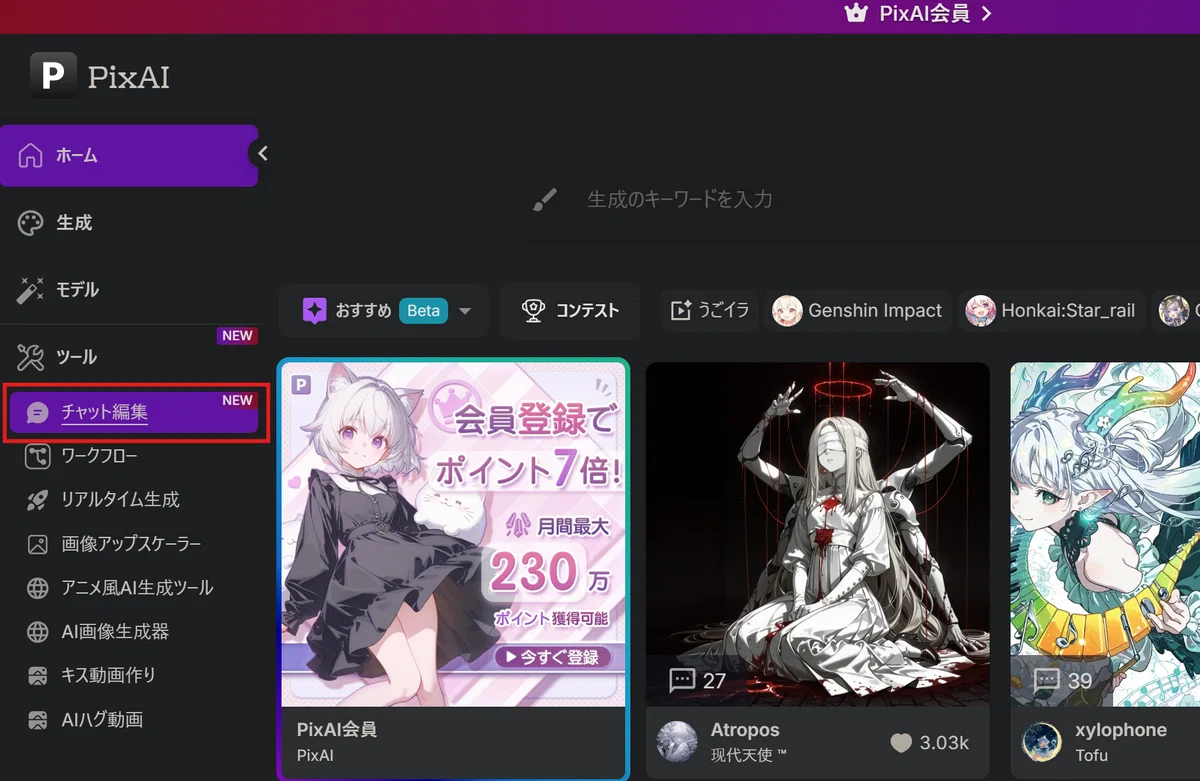
Task: Click author name Tofu
Action: (1091, 754)
